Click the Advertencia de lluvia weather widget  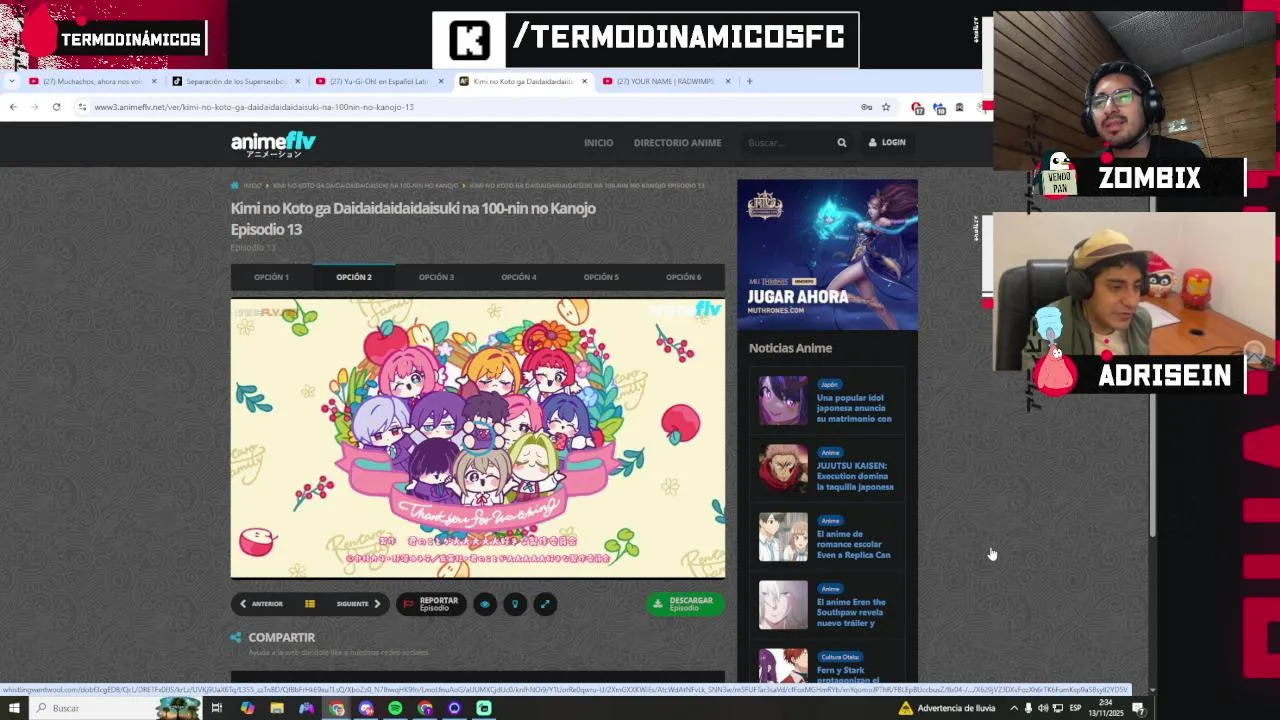click(947, 708)
